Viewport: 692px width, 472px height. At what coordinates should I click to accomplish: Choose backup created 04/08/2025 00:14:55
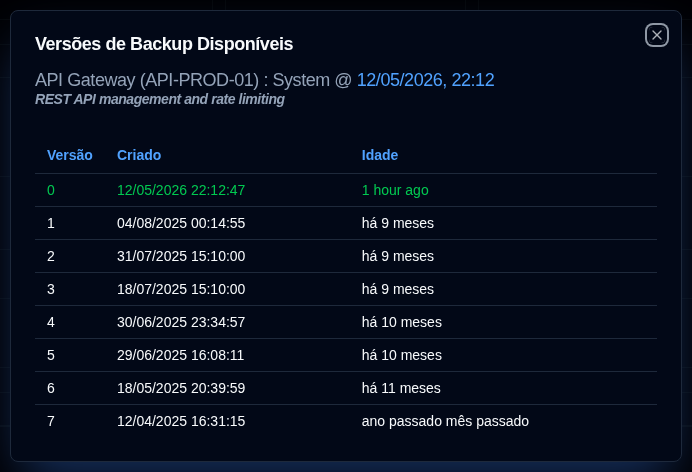(181, 223)
